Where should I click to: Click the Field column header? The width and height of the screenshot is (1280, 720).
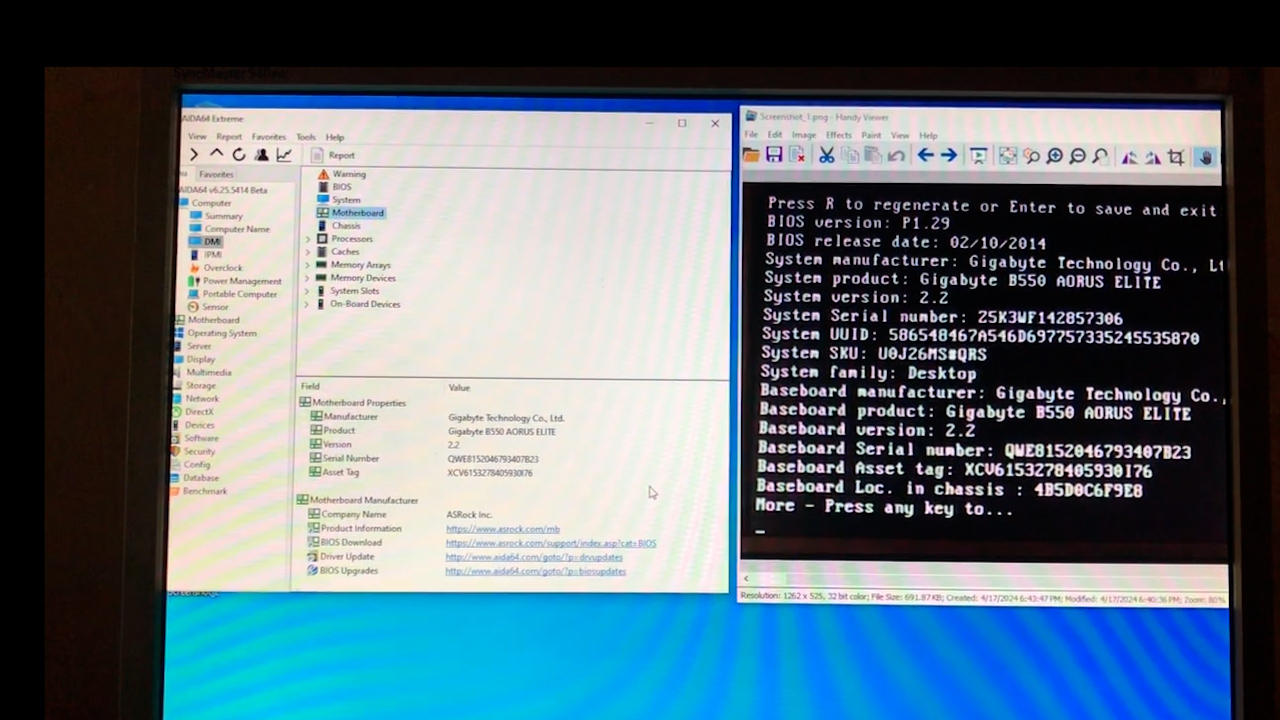[x=310, y=386]
